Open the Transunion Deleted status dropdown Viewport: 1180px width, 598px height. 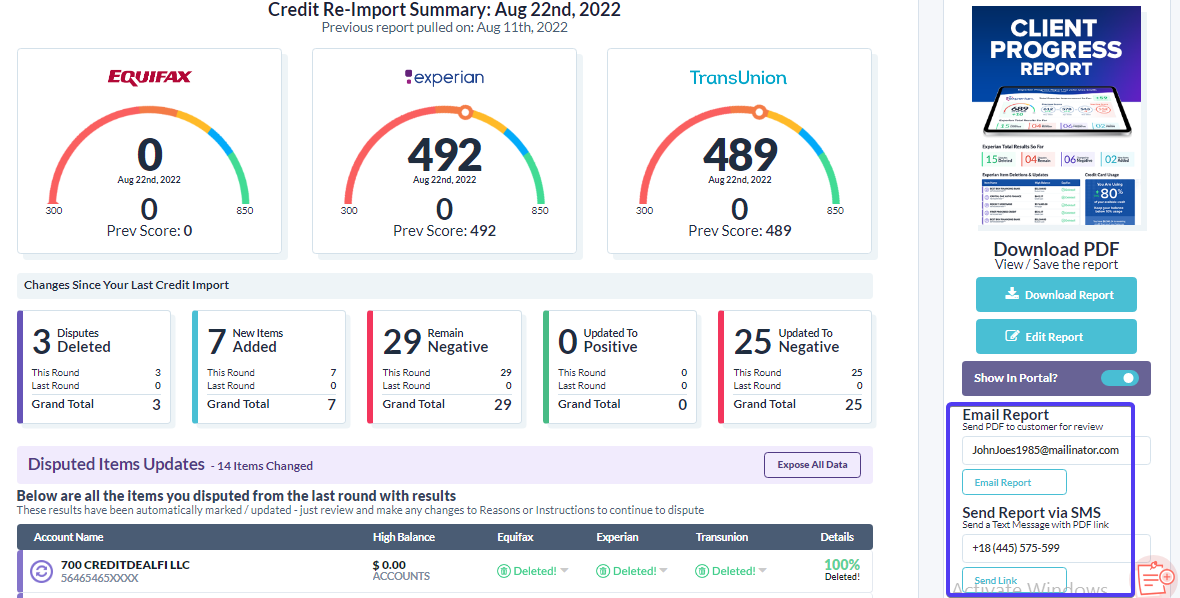762,571
